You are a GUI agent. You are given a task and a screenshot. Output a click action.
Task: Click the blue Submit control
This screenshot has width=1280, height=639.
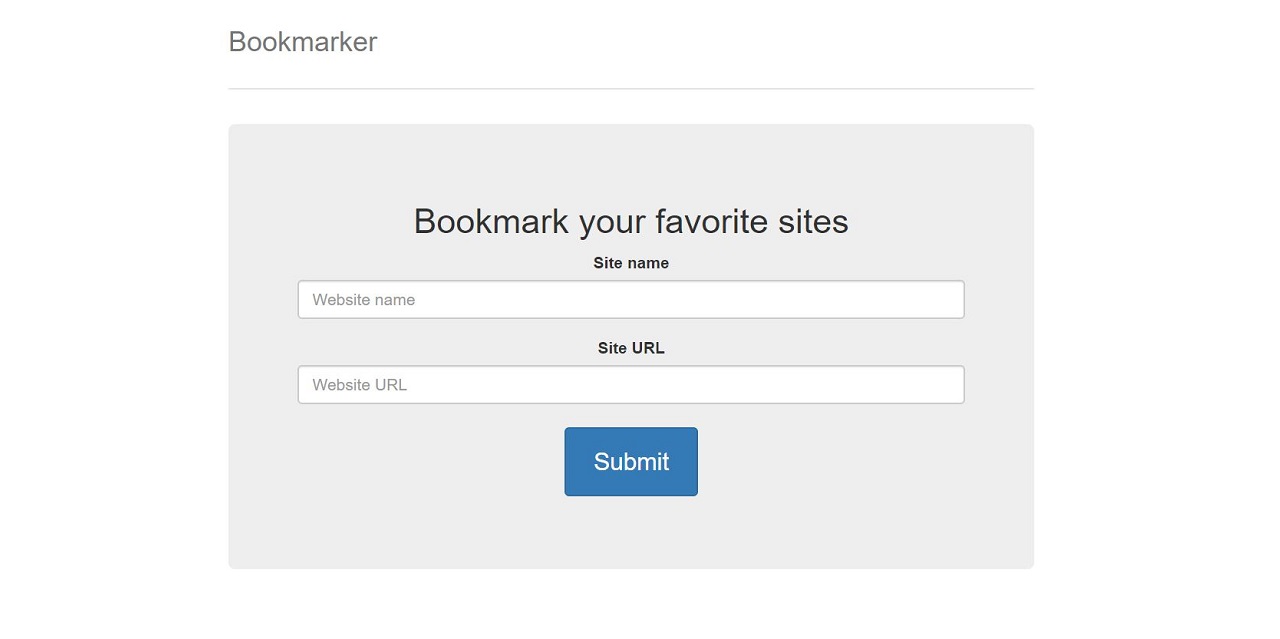click(631, 461)
